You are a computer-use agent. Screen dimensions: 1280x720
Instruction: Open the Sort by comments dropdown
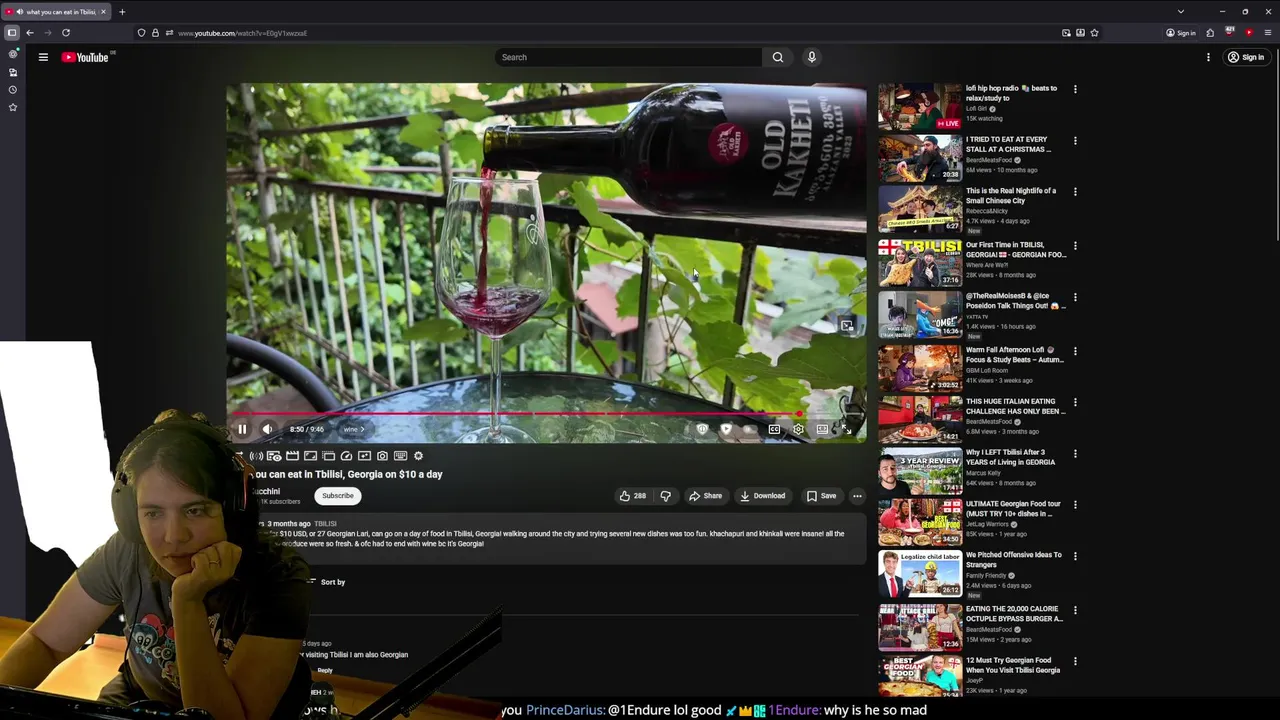pos(326,582)
